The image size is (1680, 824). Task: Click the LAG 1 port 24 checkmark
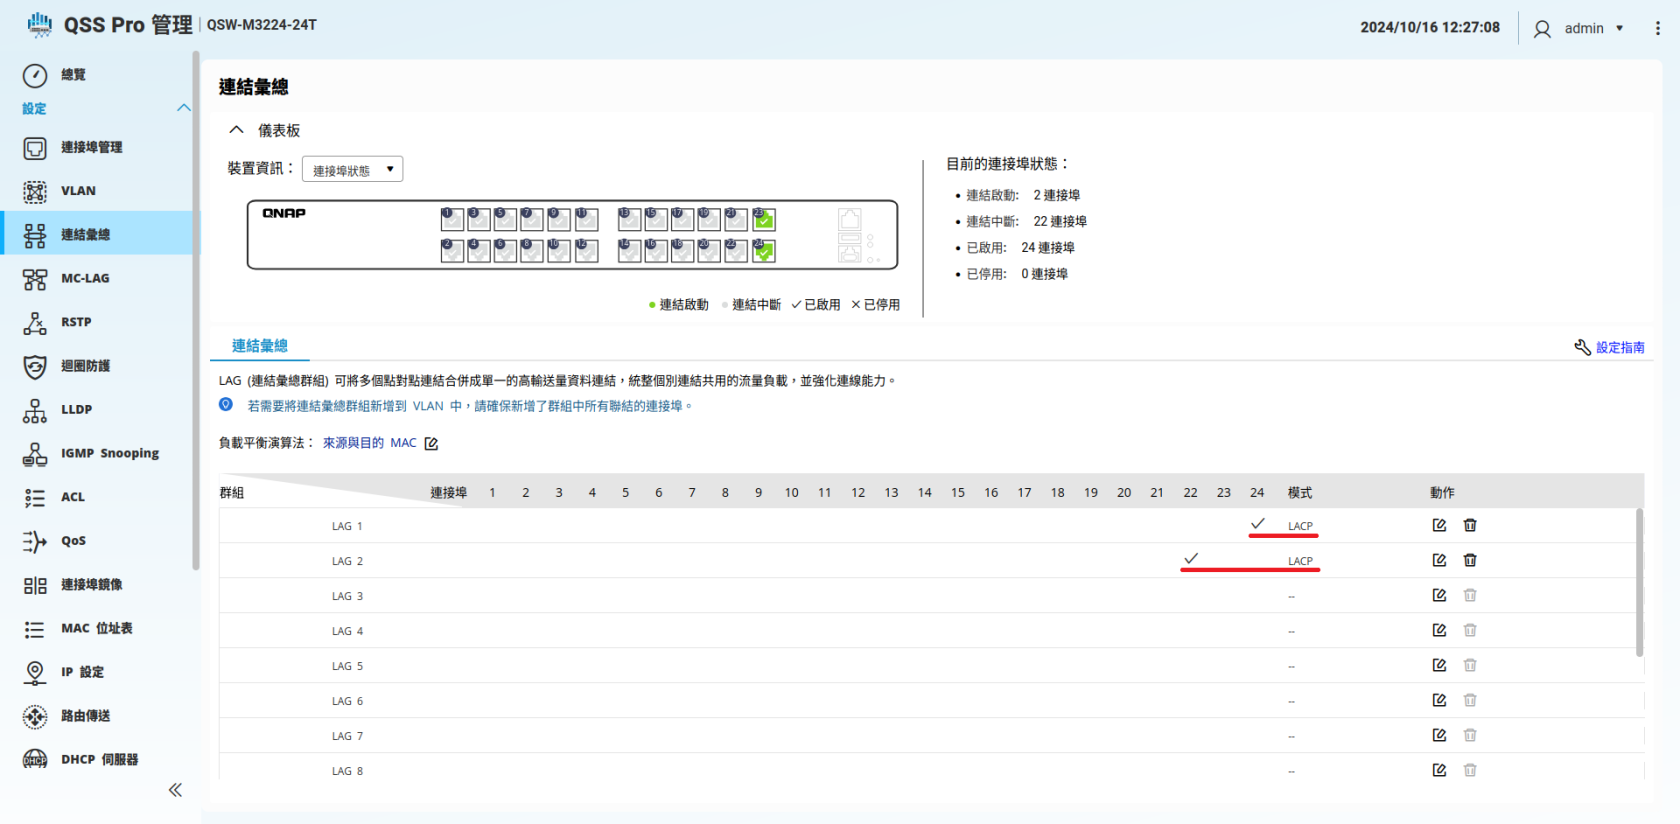click(1257, 524)
